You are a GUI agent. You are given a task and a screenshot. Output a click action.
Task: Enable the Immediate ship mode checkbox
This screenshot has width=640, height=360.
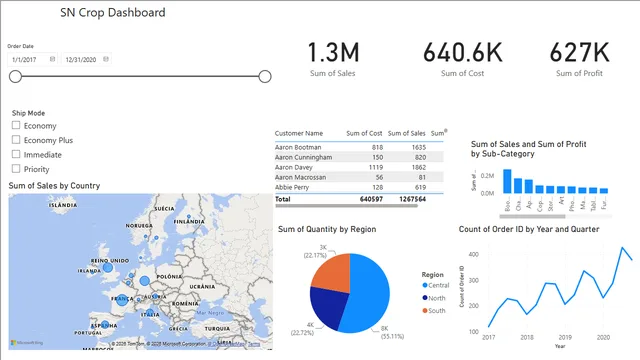(16, 154)
